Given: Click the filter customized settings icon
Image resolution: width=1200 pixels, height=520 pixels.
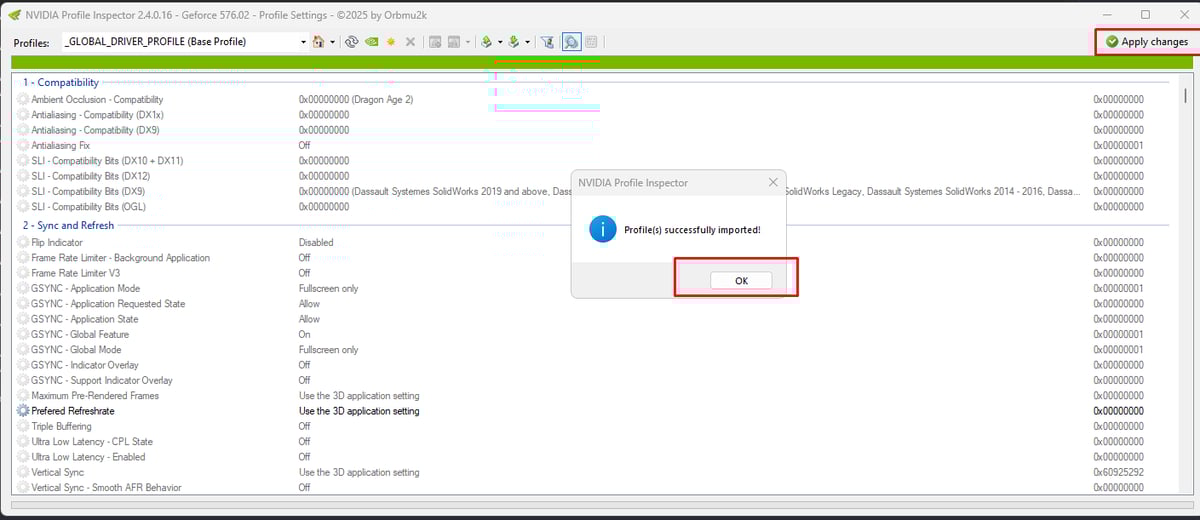Looking at the screenshot, I should 547,42.
